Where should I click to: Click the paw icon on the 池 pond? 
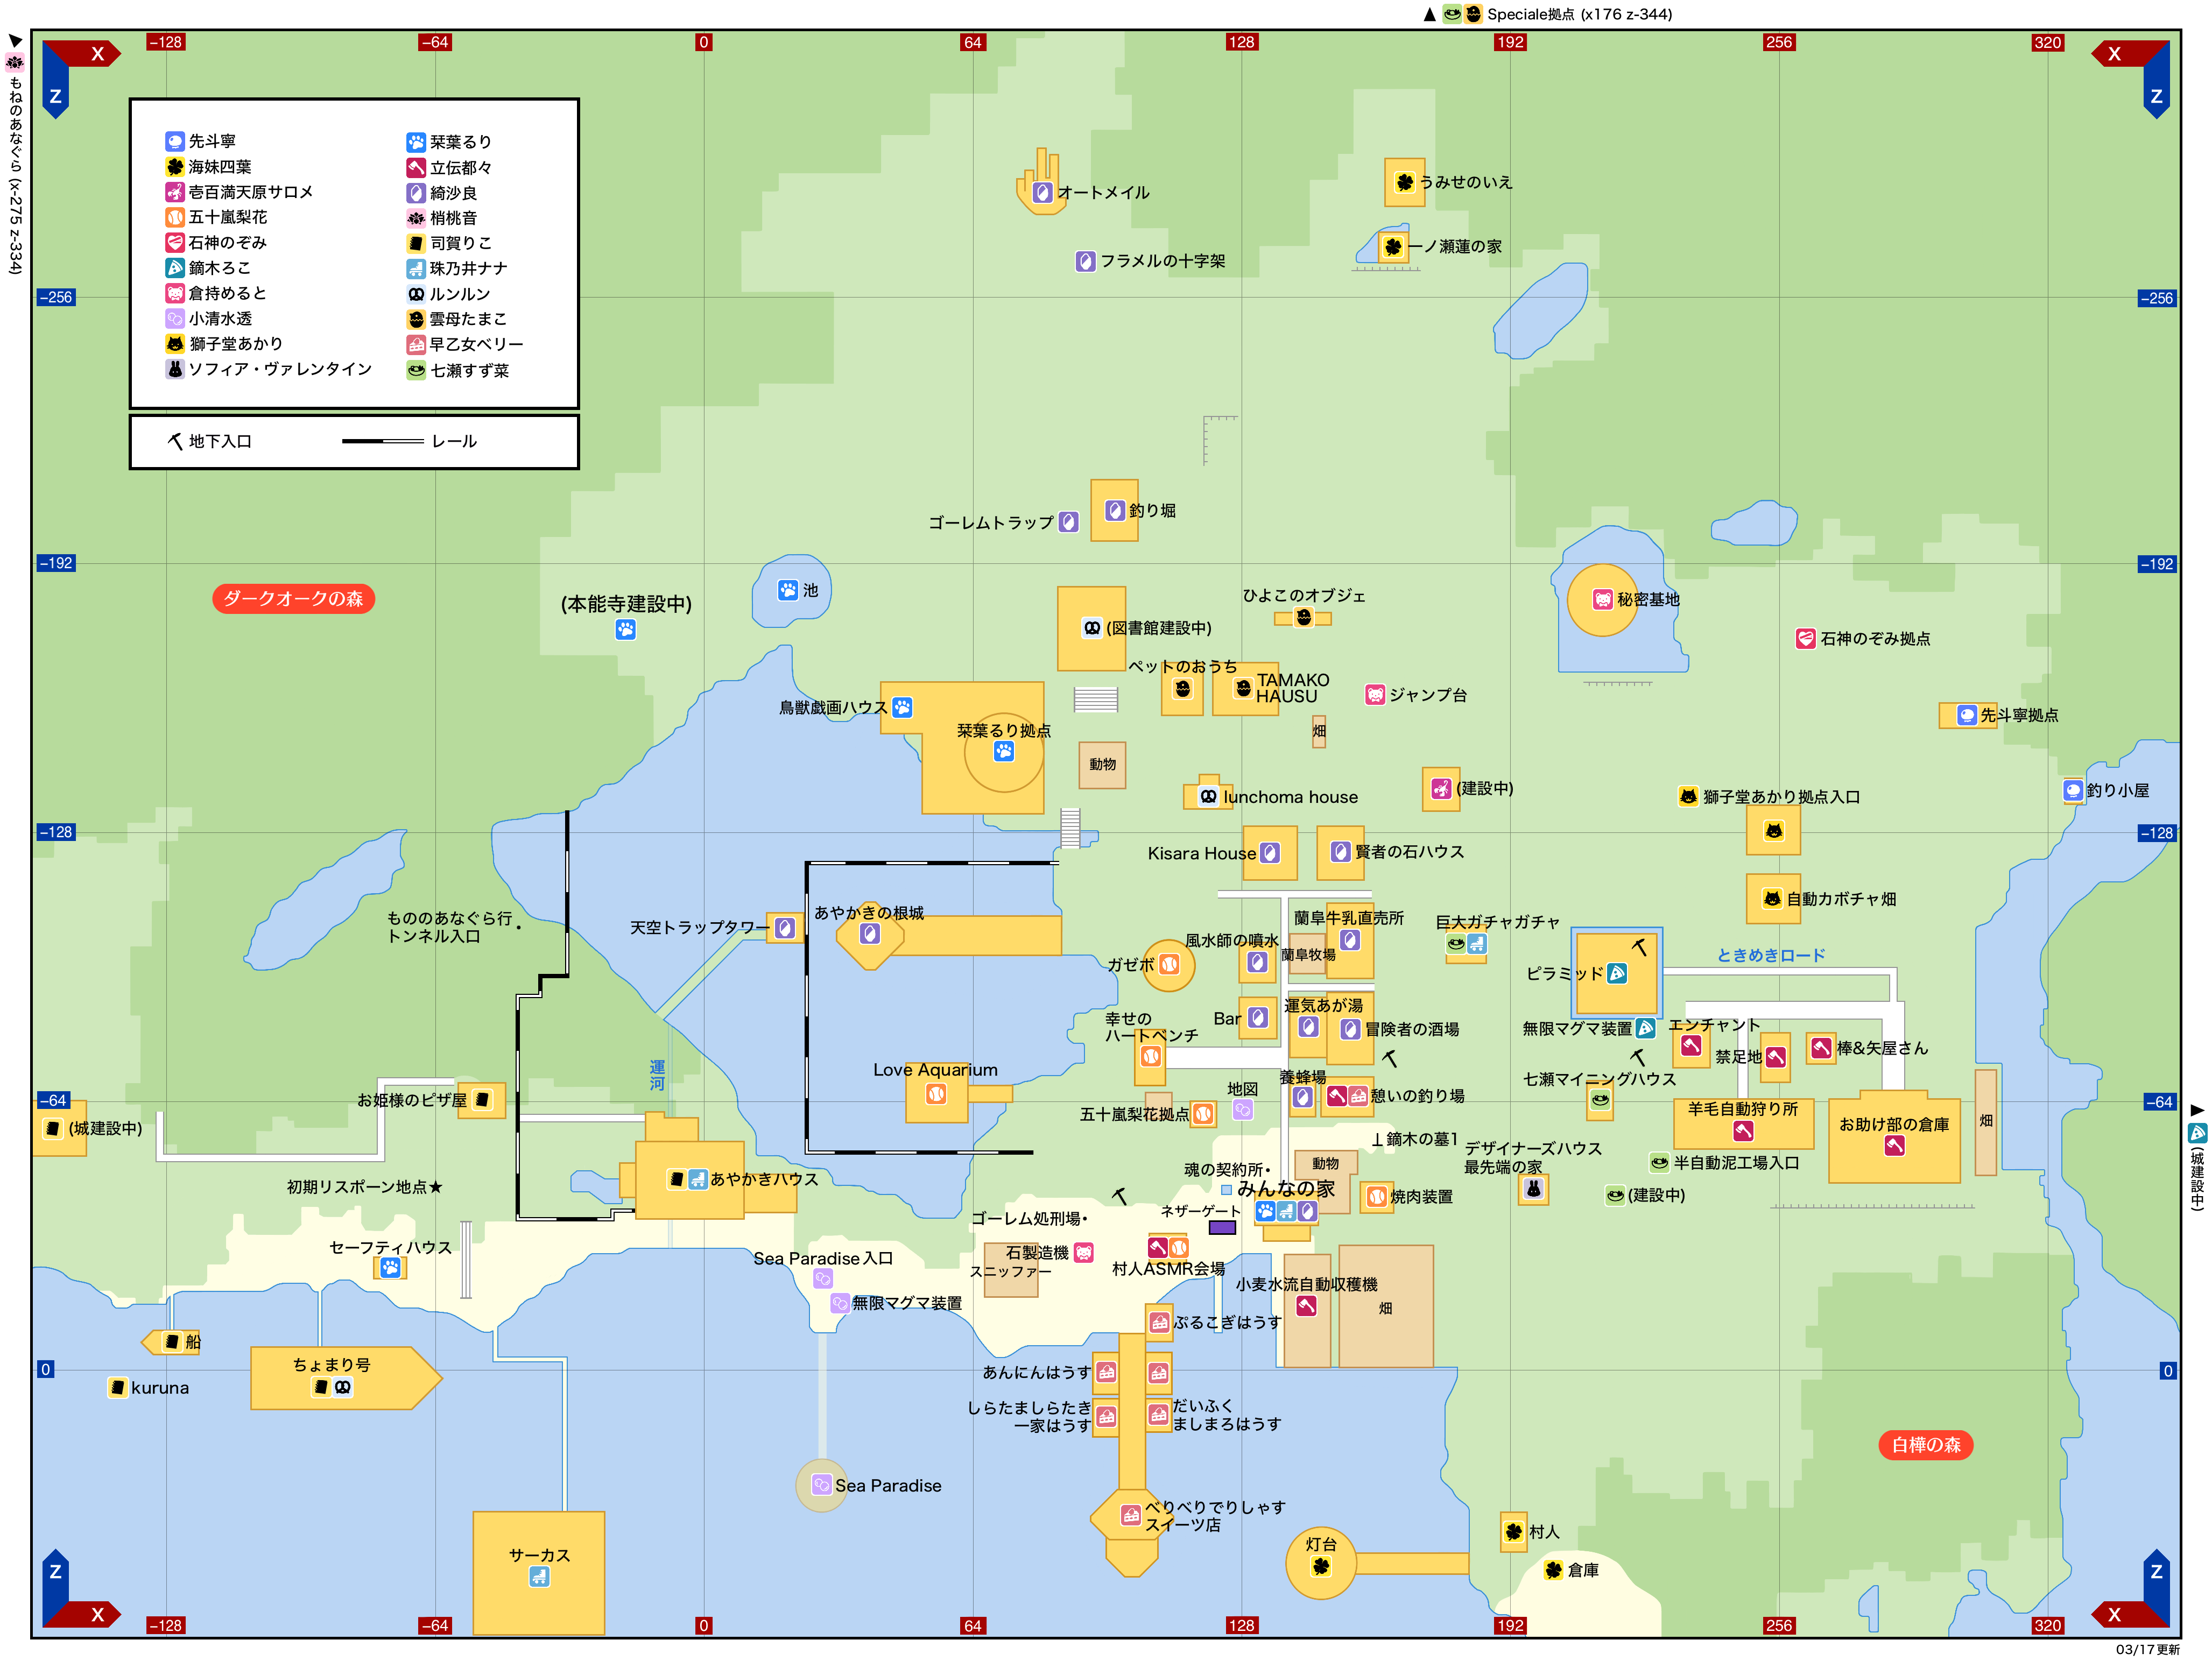pos(788,590)
